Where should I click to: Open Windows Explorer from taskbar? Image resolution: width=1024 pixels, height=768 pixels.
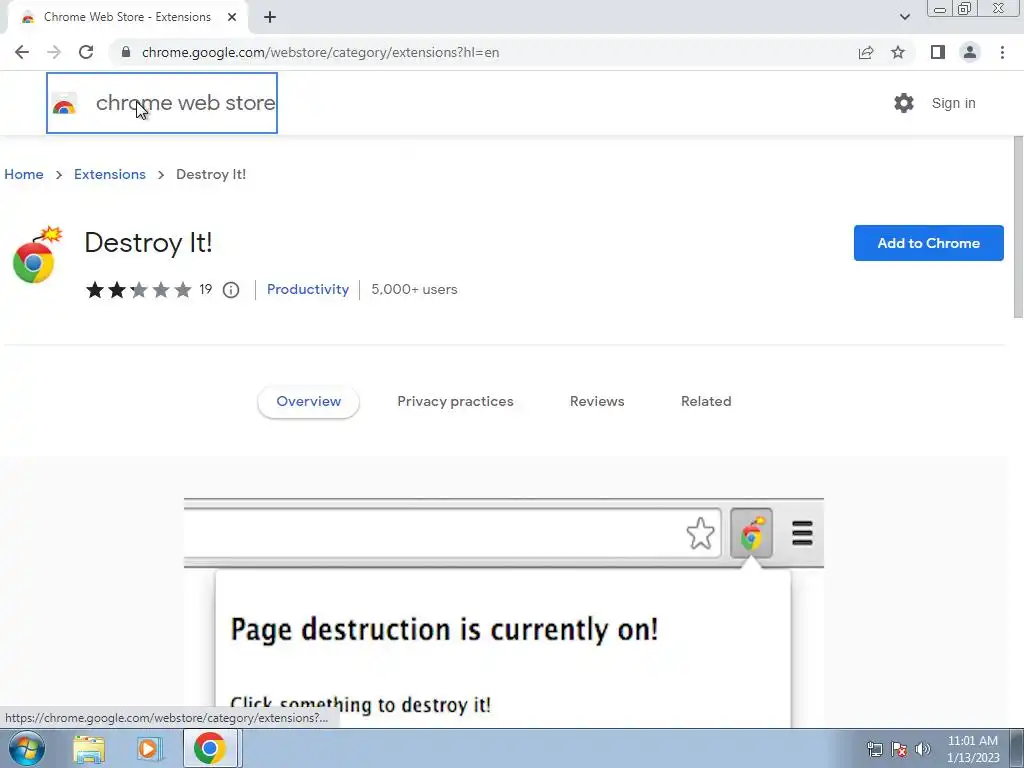[x=89, y=748]
